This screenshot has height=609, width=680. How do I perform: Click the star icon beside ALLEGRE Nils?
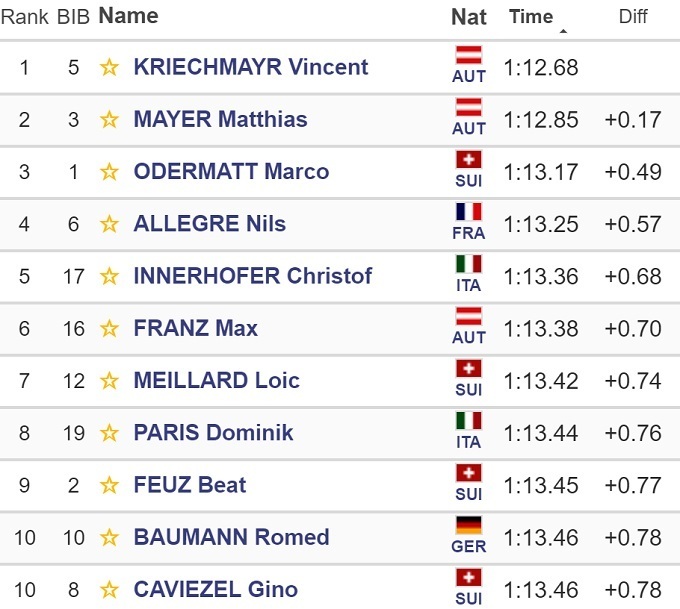109,224
